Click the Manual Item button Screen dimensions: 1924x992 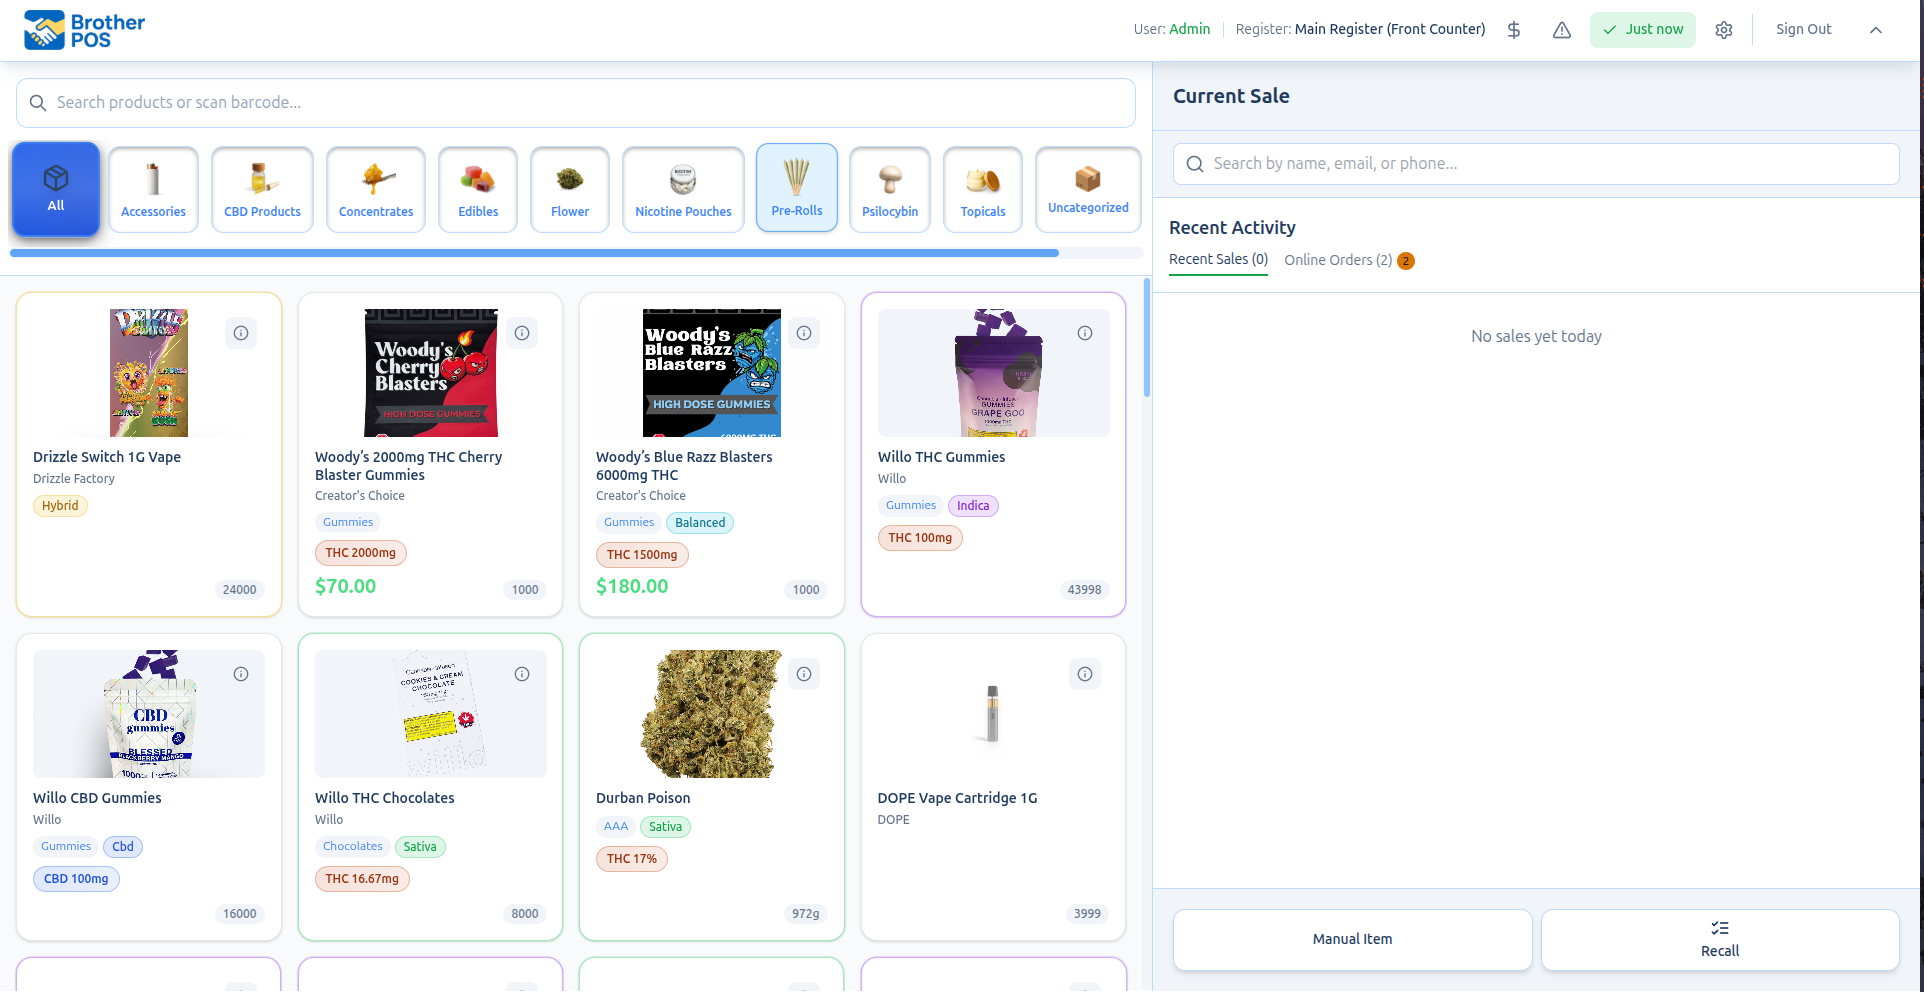point(1351,939)
